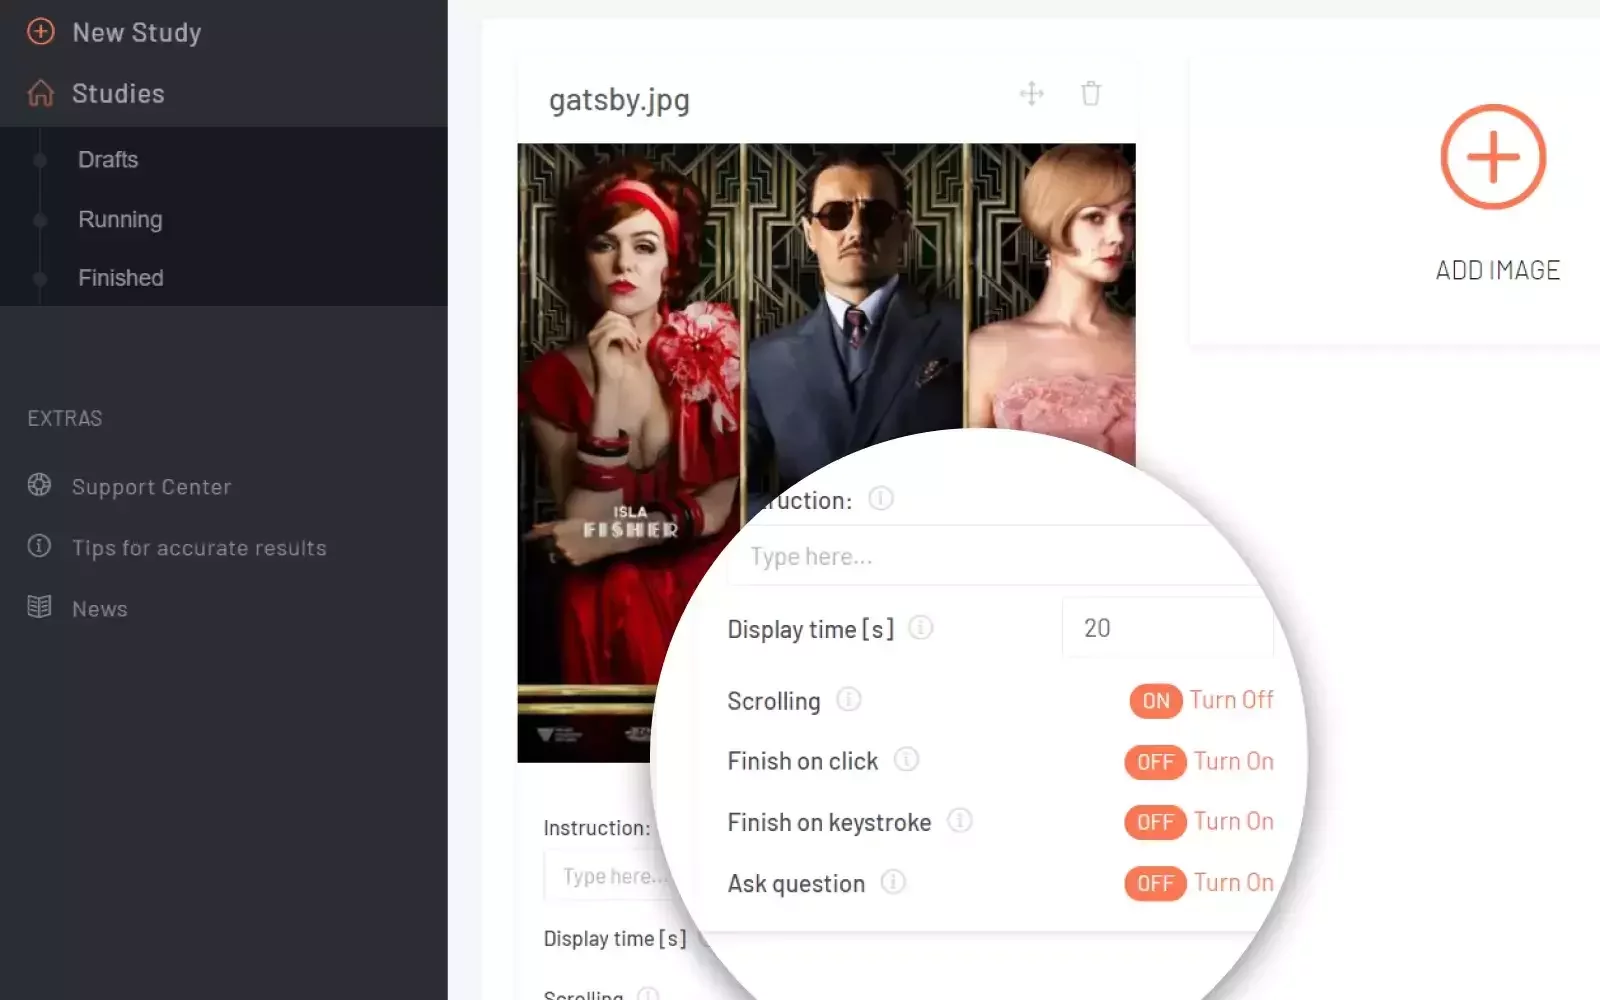Click the Display time field showing 20
Screen dimensions: 1600x1000
[1165, 628]
